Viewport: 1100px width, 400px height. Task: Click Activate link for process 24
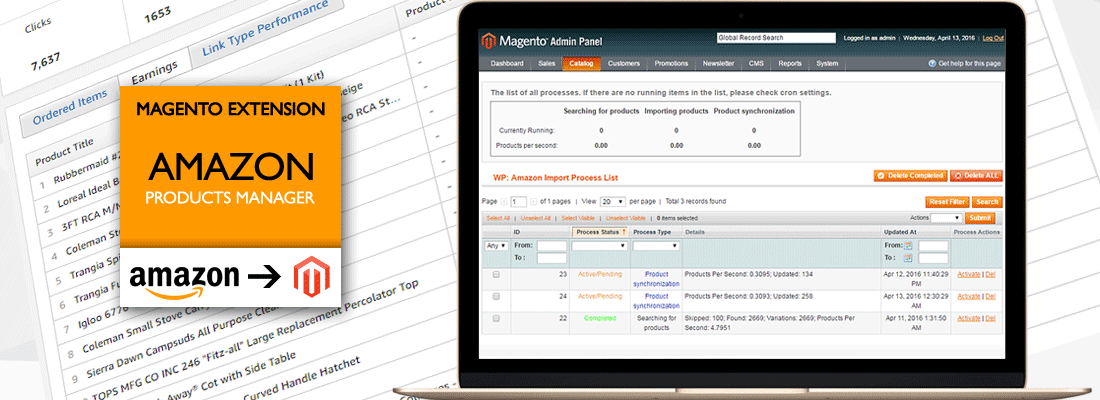pyautogui.click(x=969, y=296)
